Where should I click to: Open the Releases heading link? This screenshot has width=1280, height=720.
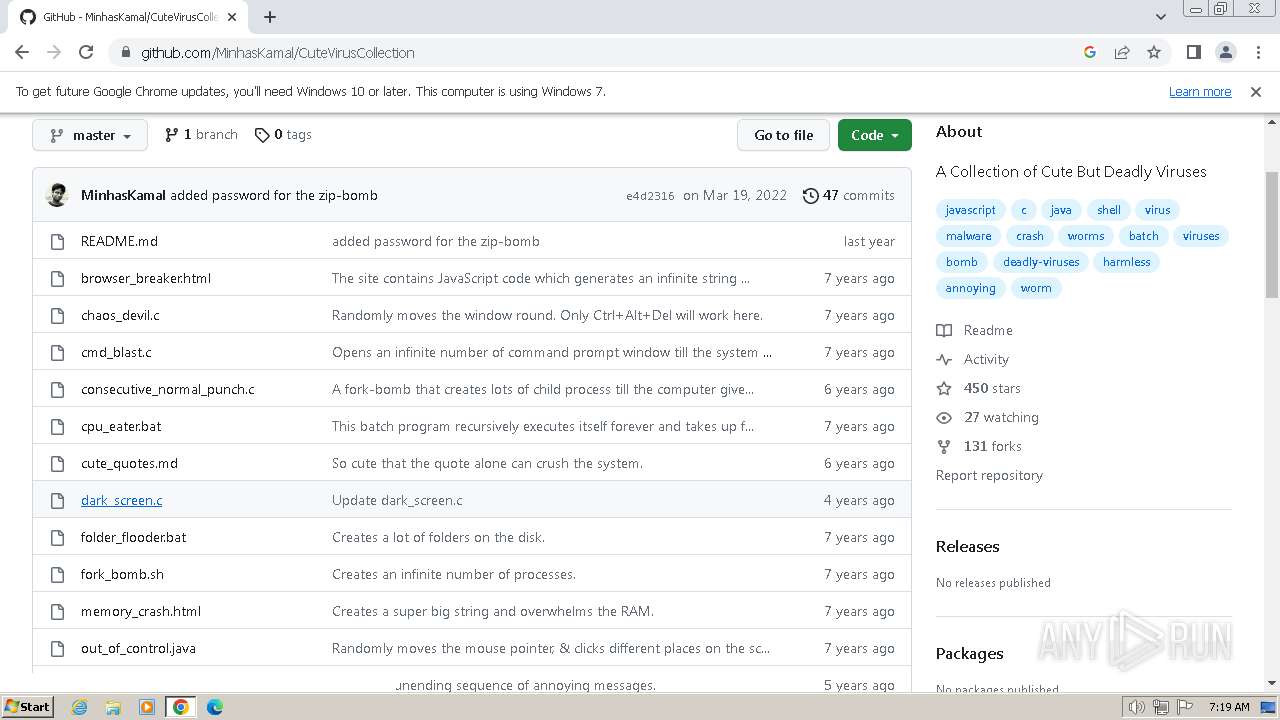coord(967,546)
